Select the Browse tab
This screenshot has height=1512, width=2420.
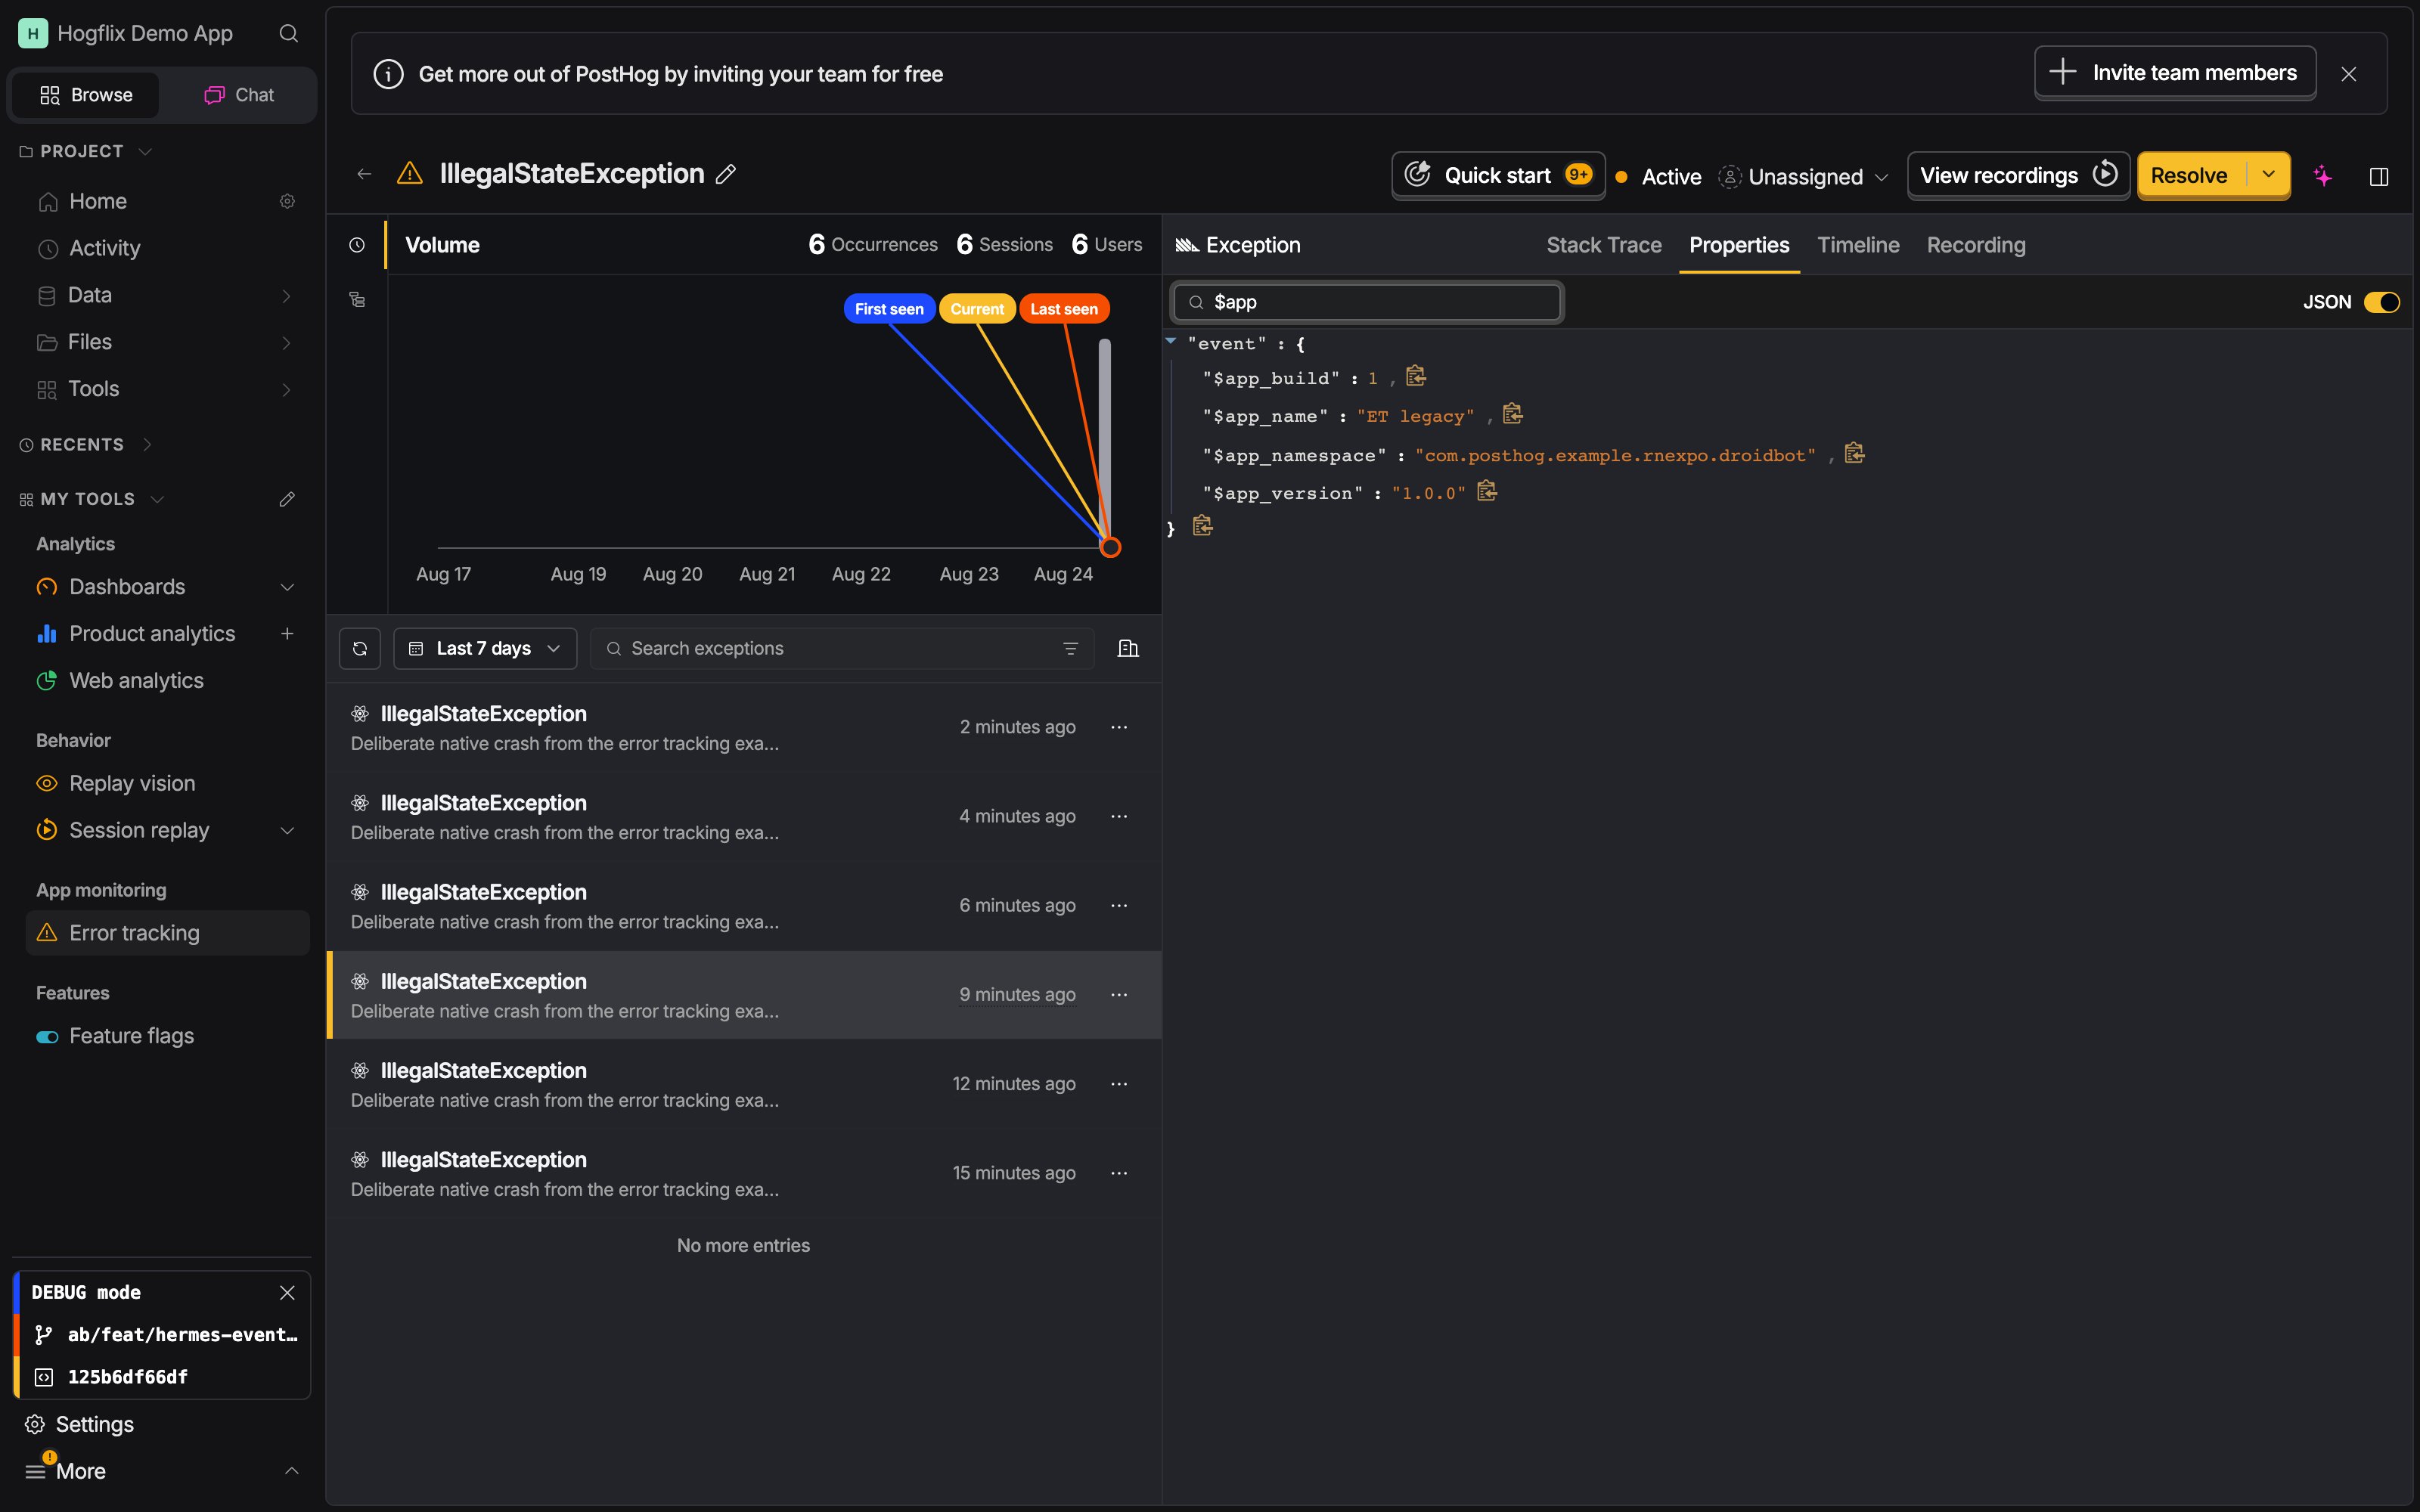[x=86, y=95]
